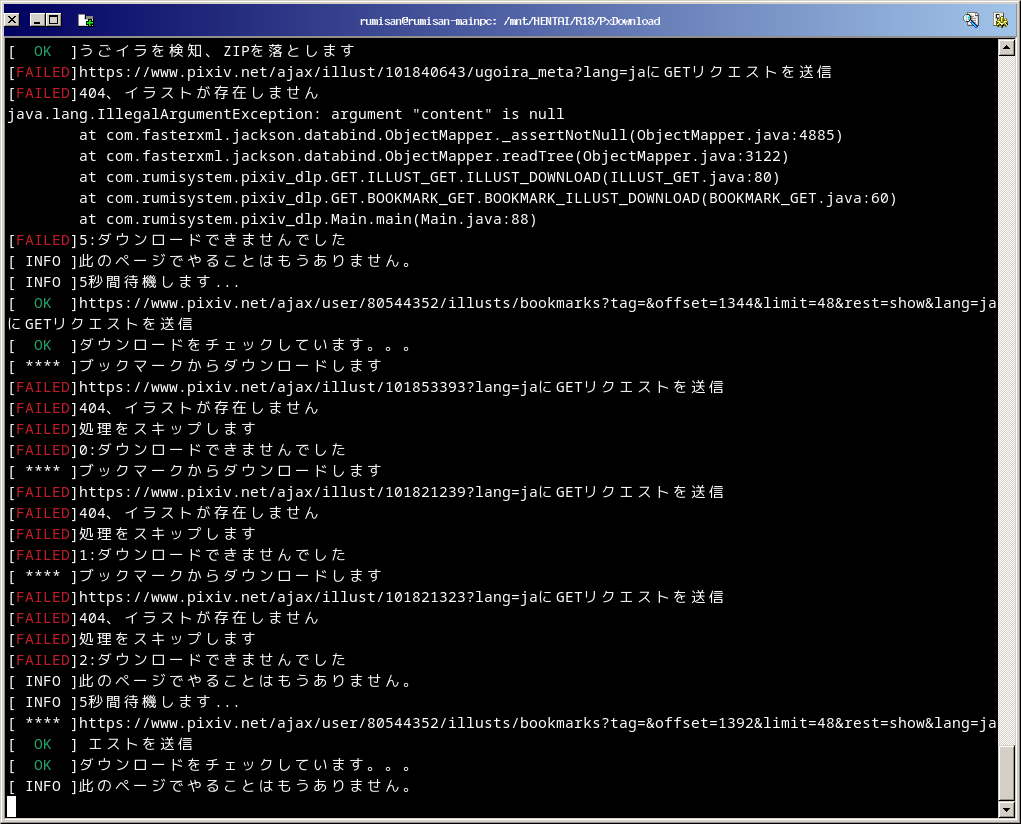This screenshot has width=1021, height=824.
Task: Click the BOOKMARK_GET.java:60 stack trace line
Action: (488, 198)
